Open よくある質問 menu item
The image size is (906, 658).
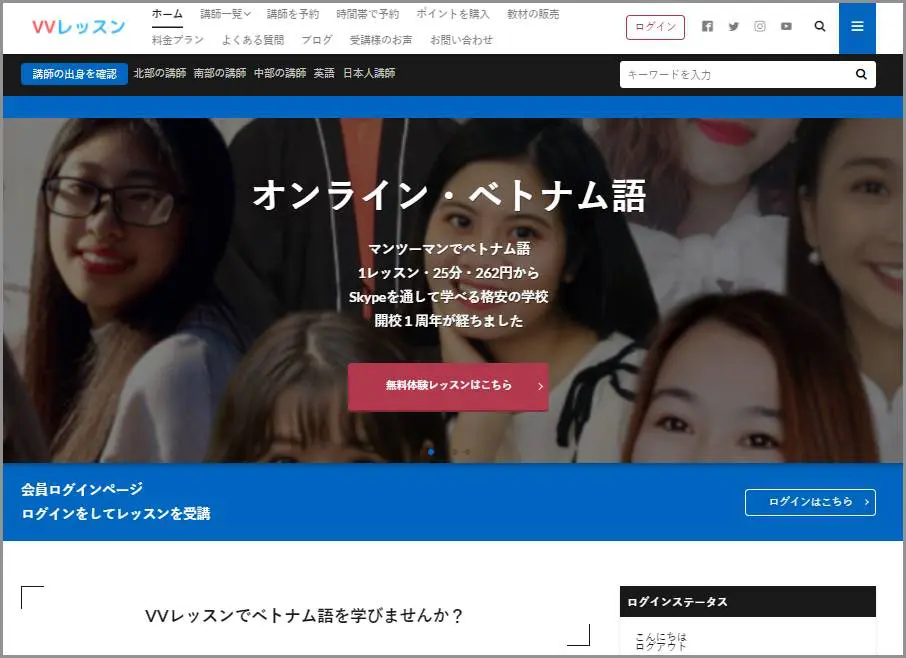[x=253, y=39]
